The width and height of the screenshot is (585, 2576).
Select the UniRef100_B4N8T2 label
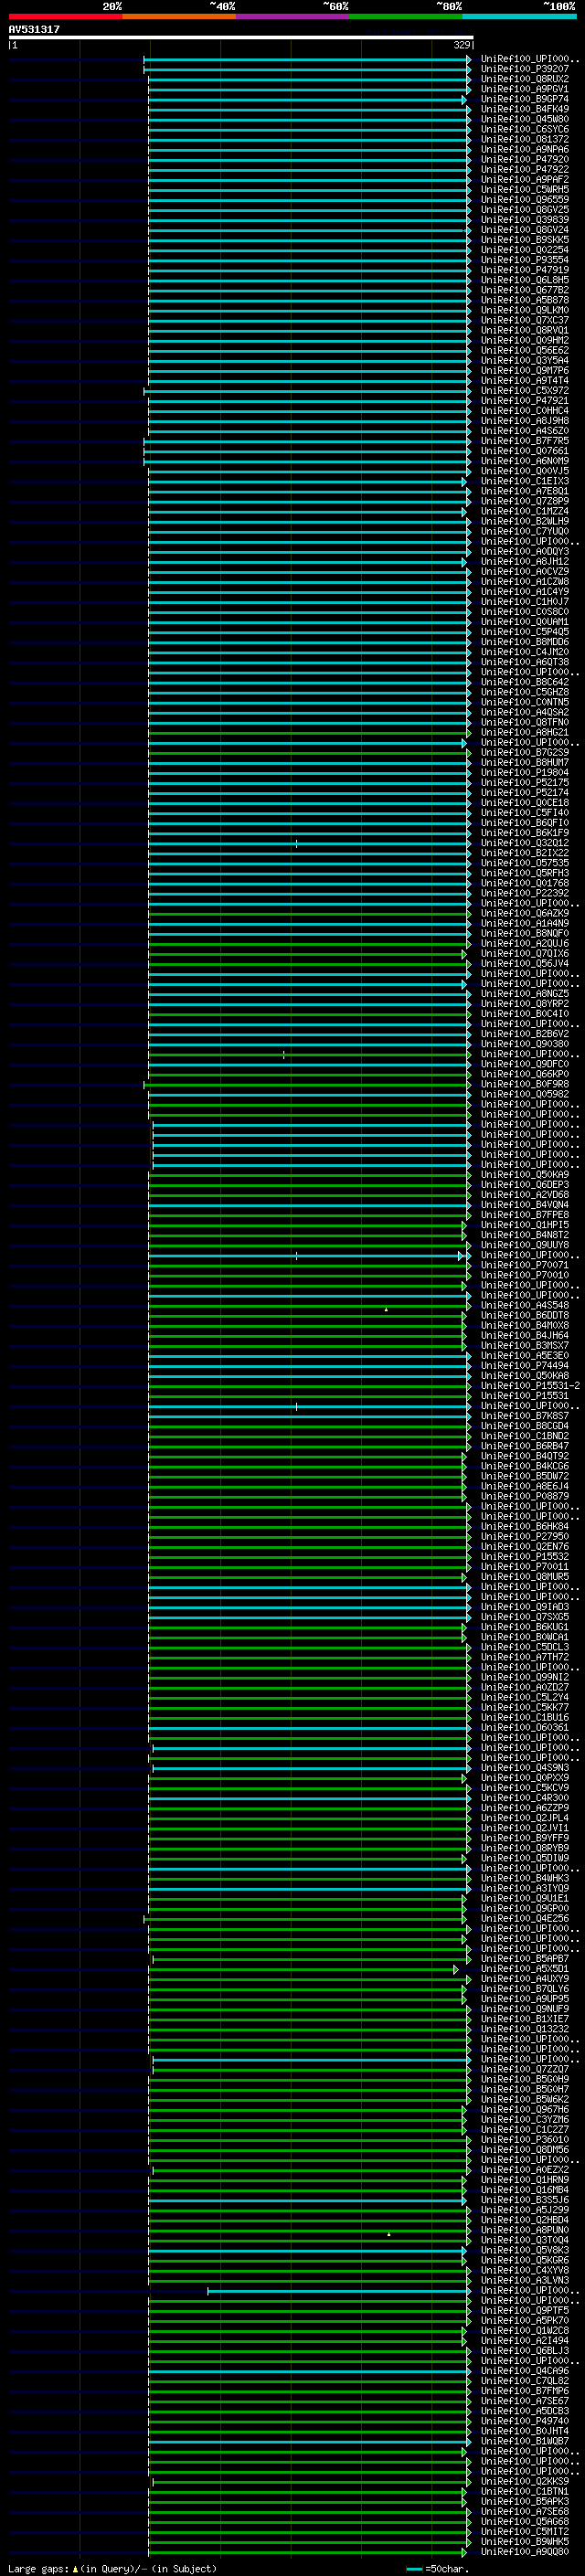coord(524,1234)
